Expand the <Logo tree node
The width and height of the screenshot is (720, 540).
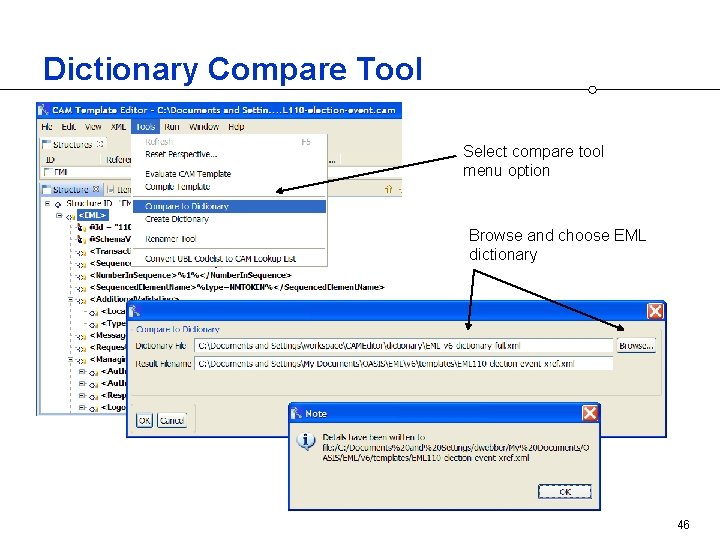pos(82,407)
